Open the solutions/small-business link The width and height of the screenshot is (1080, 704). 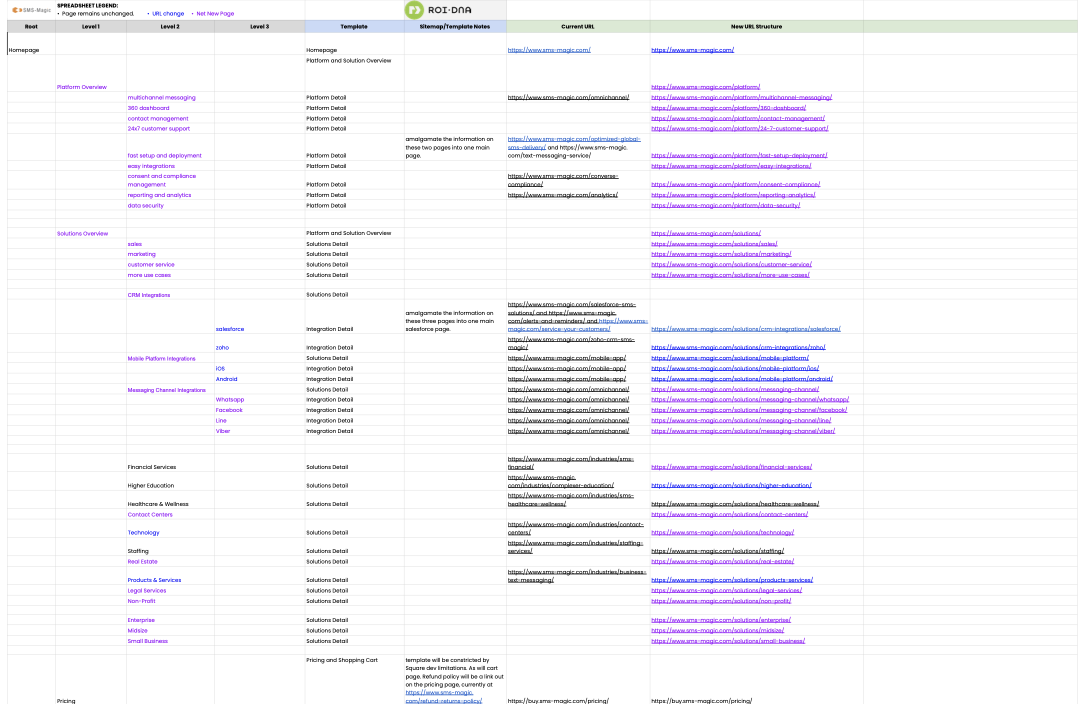pyautogui.click(x=728, y=641)
